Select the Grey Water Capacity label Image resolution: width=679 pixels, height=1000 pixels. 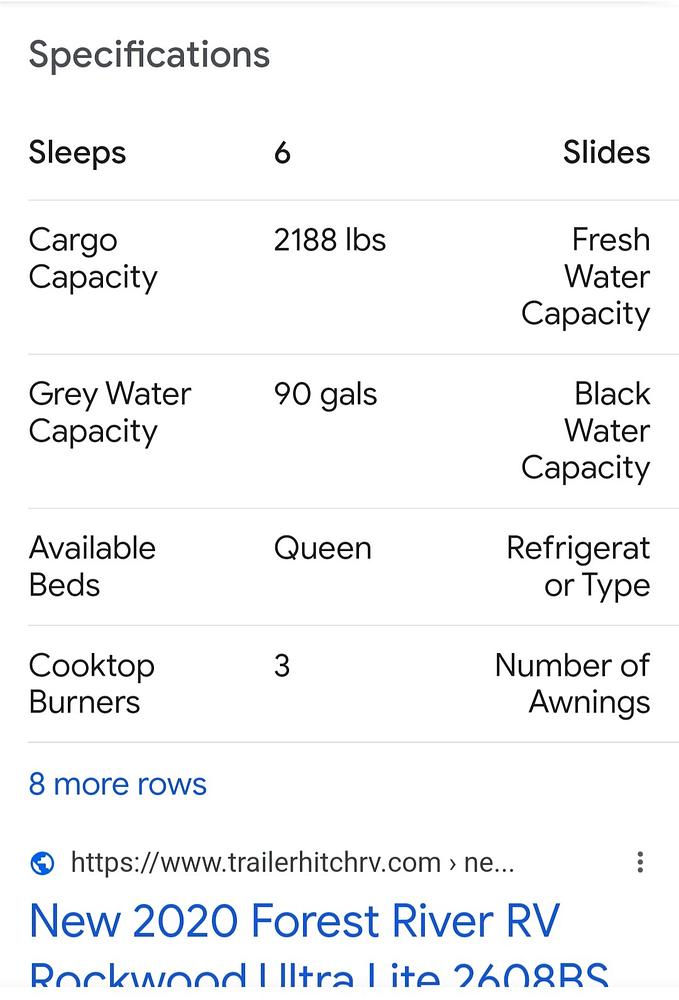(x=110, y=413)
